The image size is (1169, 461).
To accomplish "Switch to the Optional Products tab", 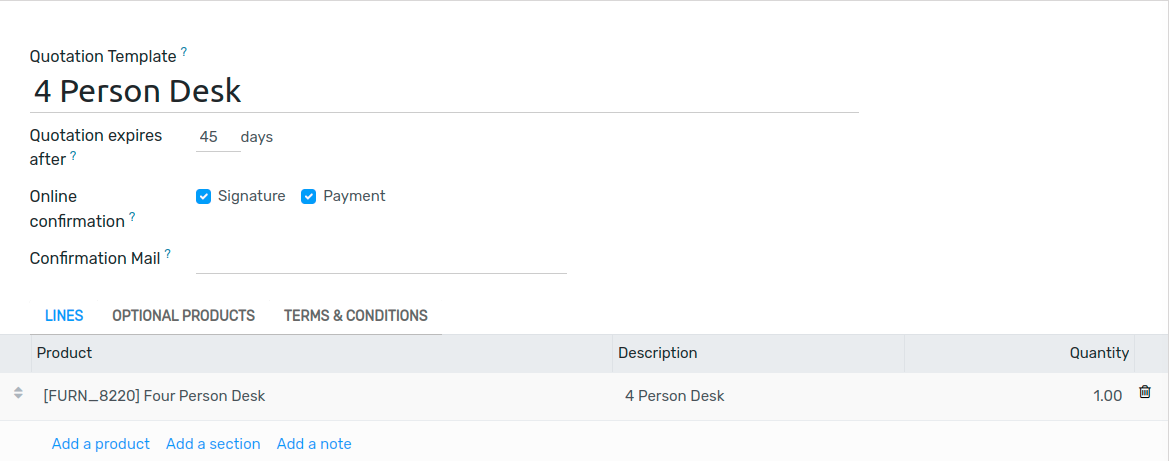I will pos(183,316).
